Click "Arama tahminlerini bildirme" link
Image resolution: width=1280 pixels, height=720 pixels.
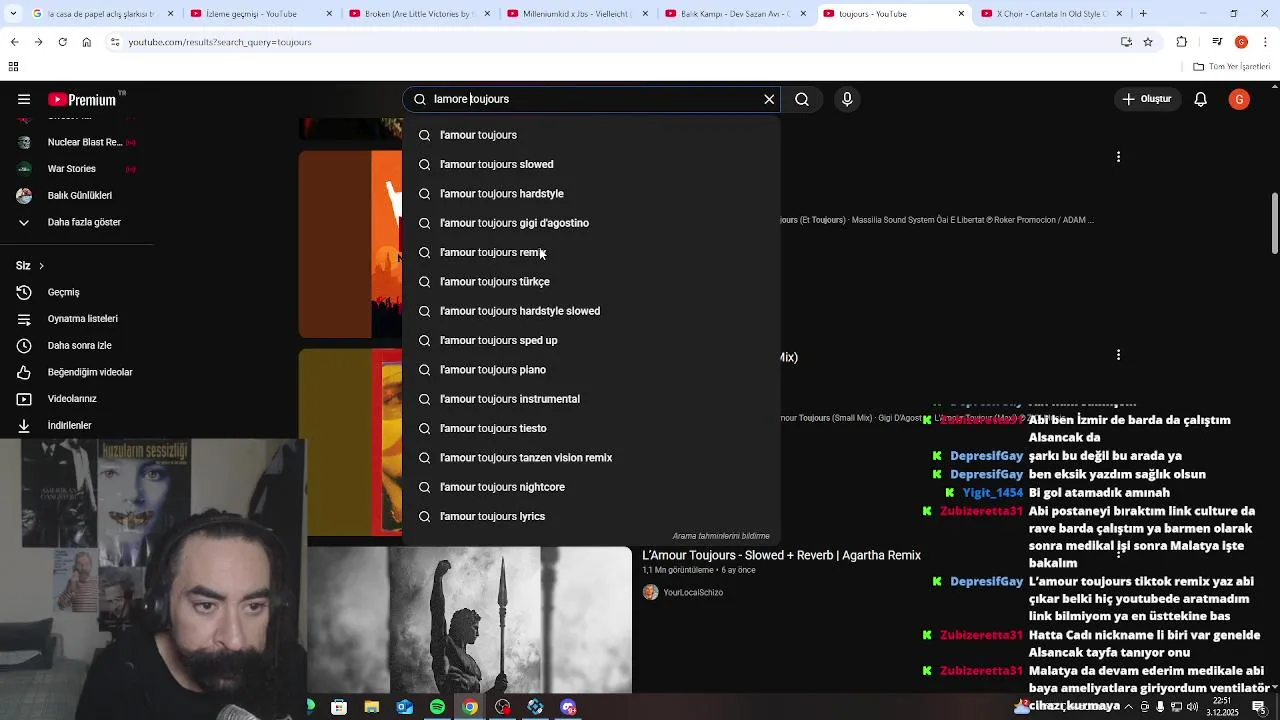tap(721, 536)
